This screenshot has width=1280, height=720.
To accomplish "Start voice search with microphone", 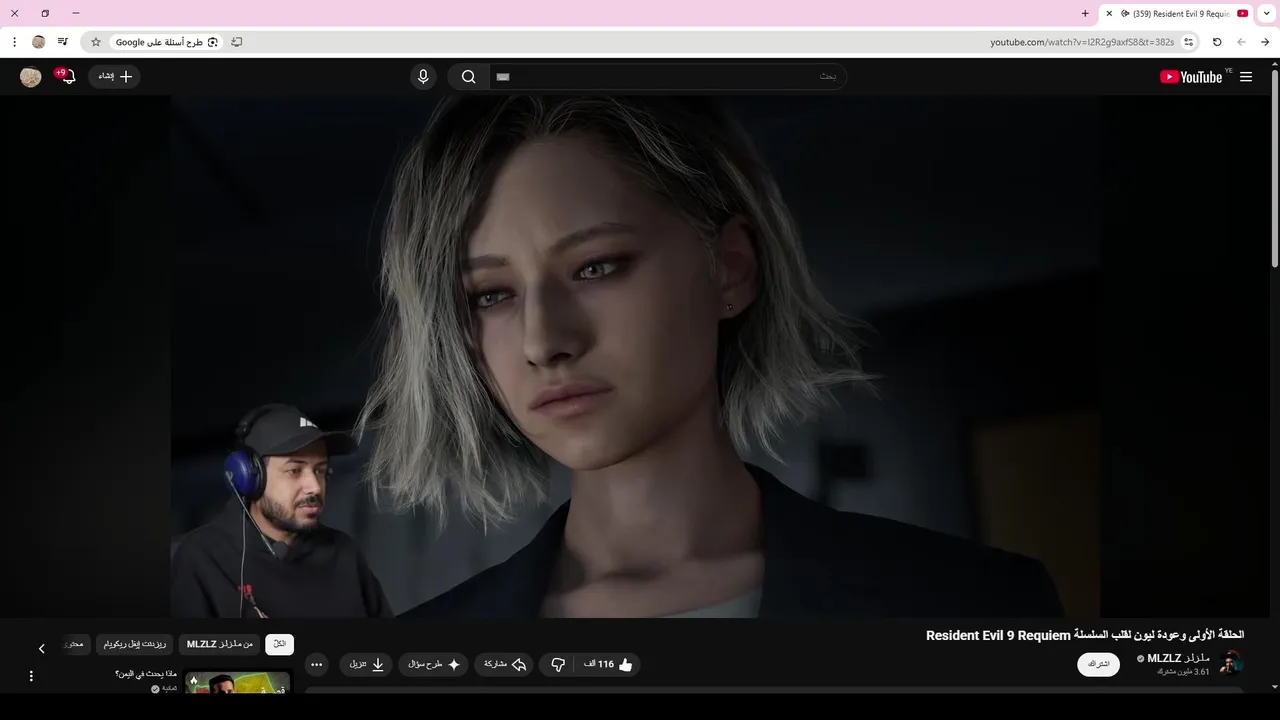I will 423,77.
